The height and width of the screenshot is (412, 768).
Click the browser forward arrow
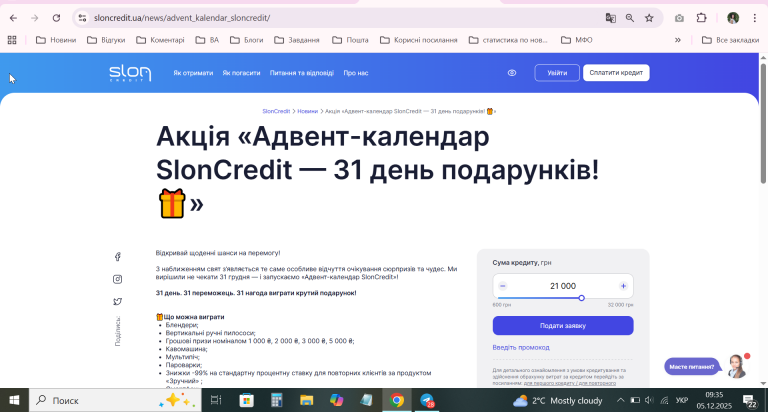[34, 18]
